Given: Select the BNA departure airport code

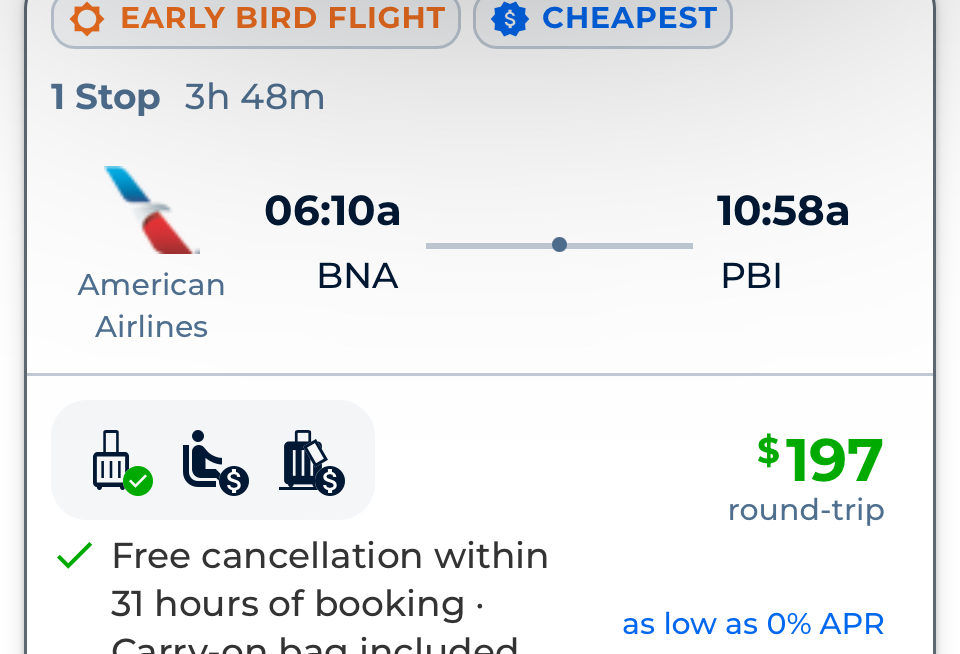Looking at the screenshot, I should (x=358, y=276).
